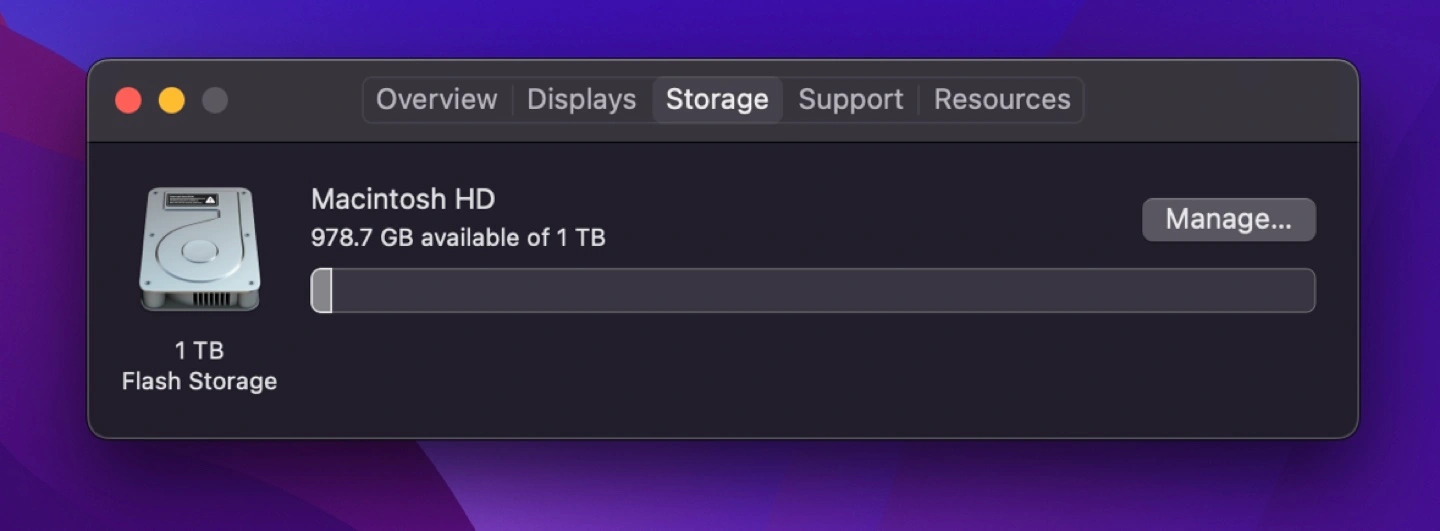The image size is (1440, 531).
Task: Click the empty title bar right of Resources
Action: (1220, 100)
